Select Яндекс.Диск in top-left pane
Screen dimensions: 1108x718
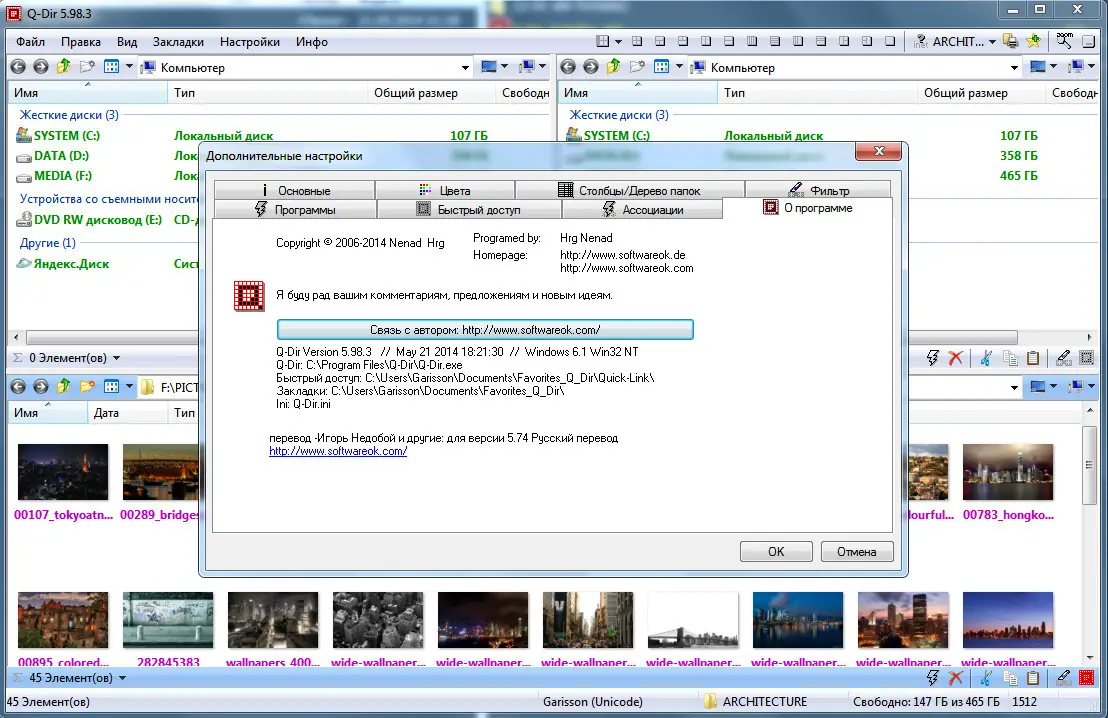tap(63, 264)
